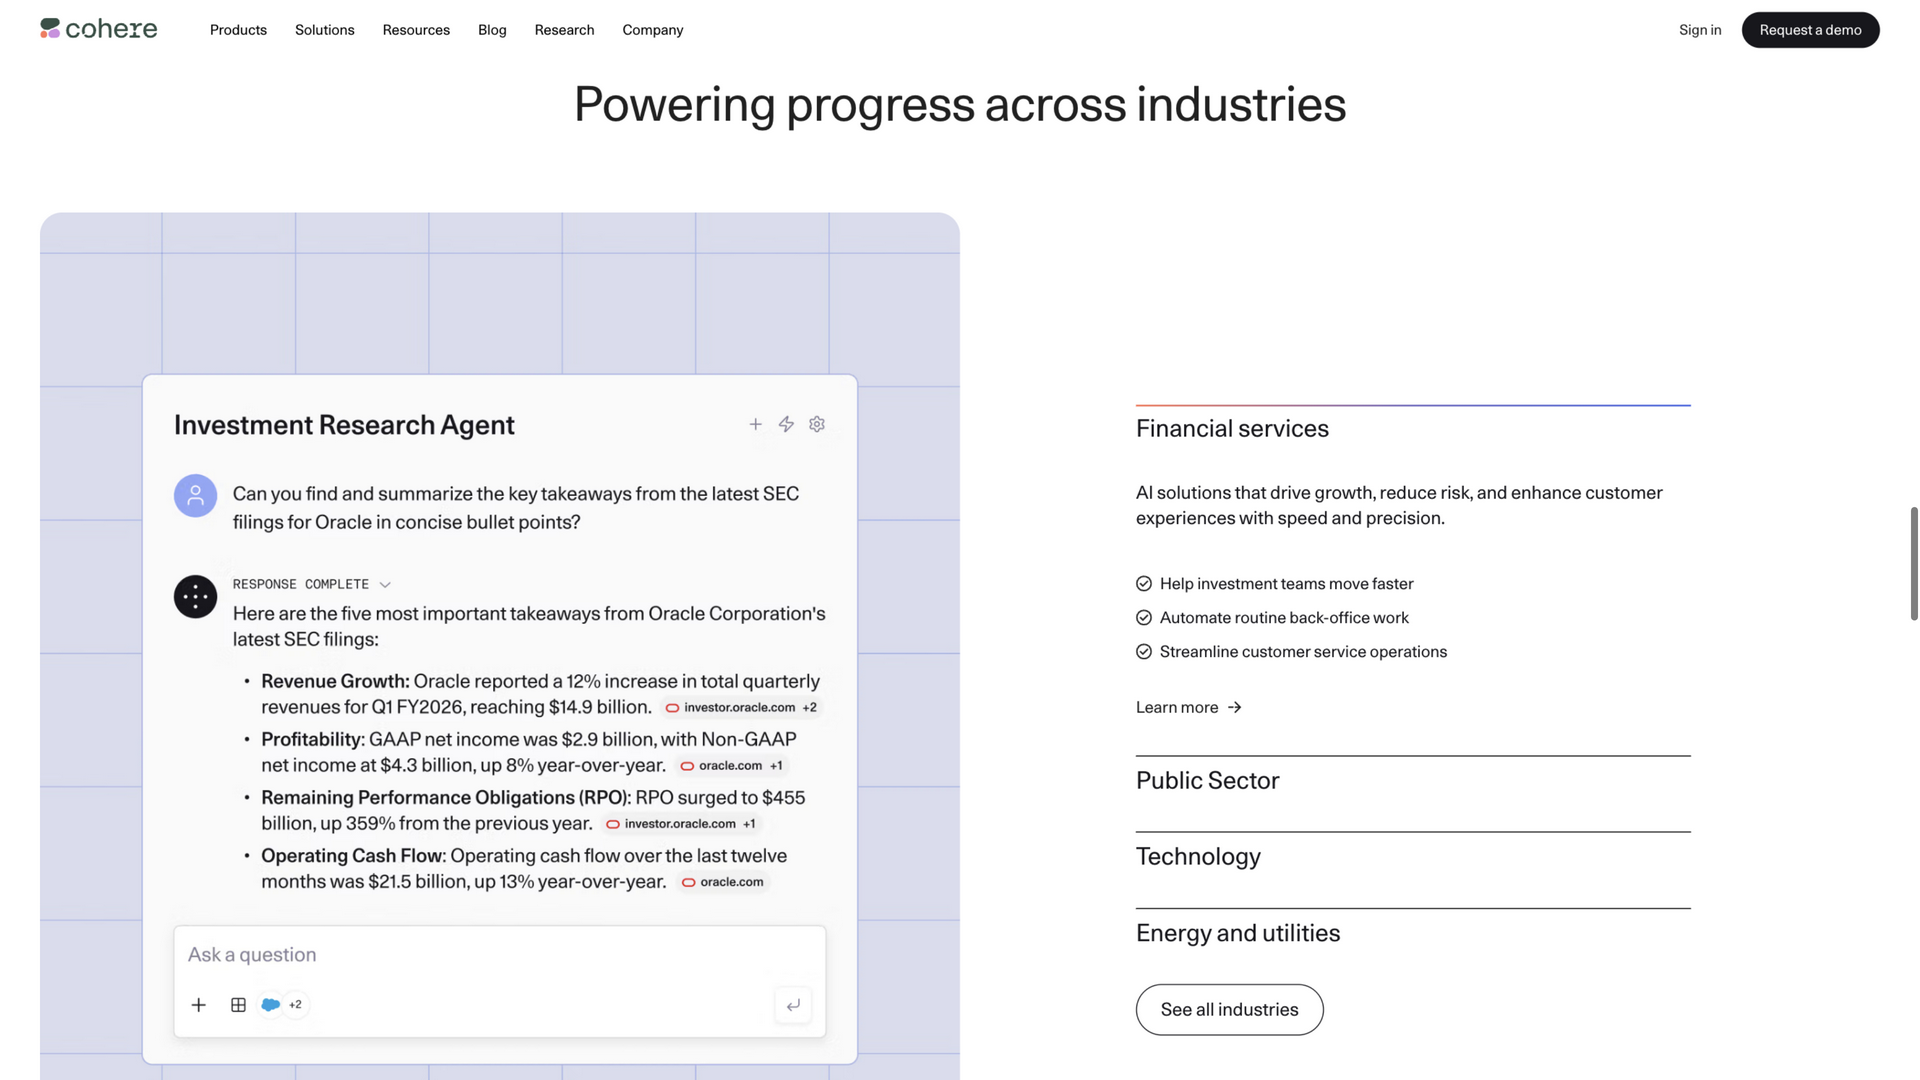
Task: Open the Products menu
Action: [238, 30]
